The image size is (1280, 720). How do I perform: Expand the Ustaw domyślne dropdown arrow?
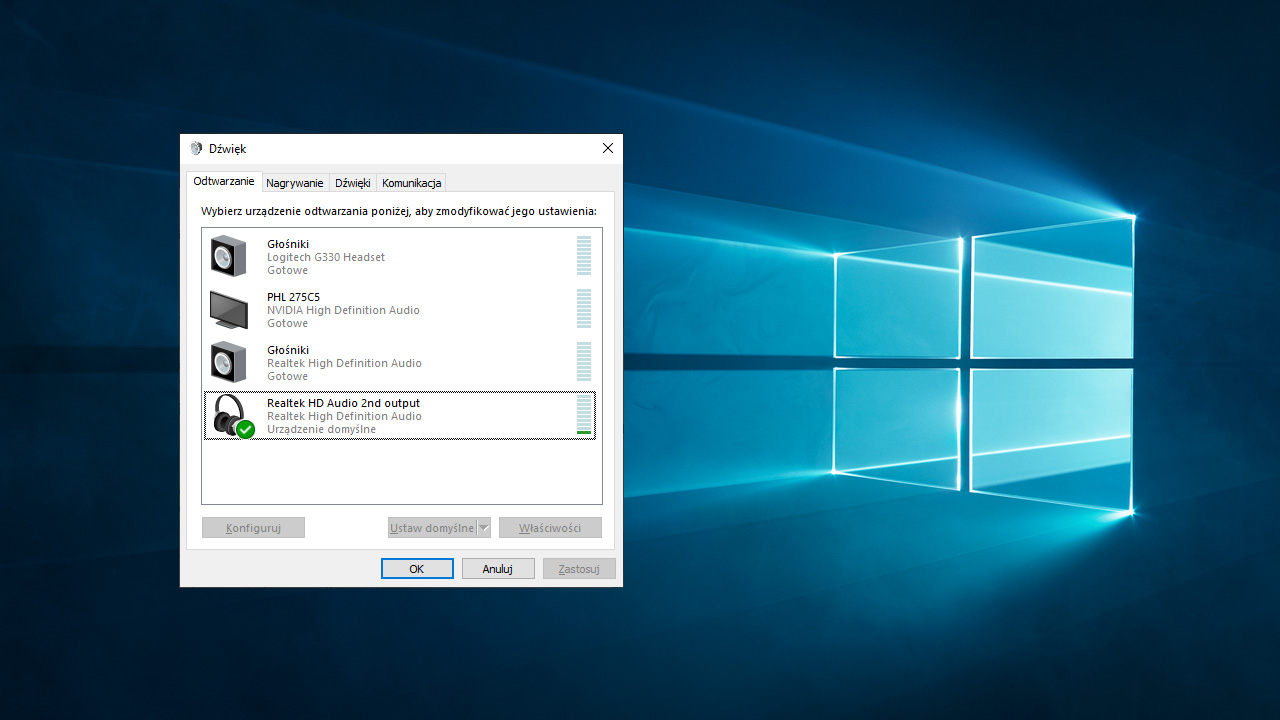coord(484,528)
